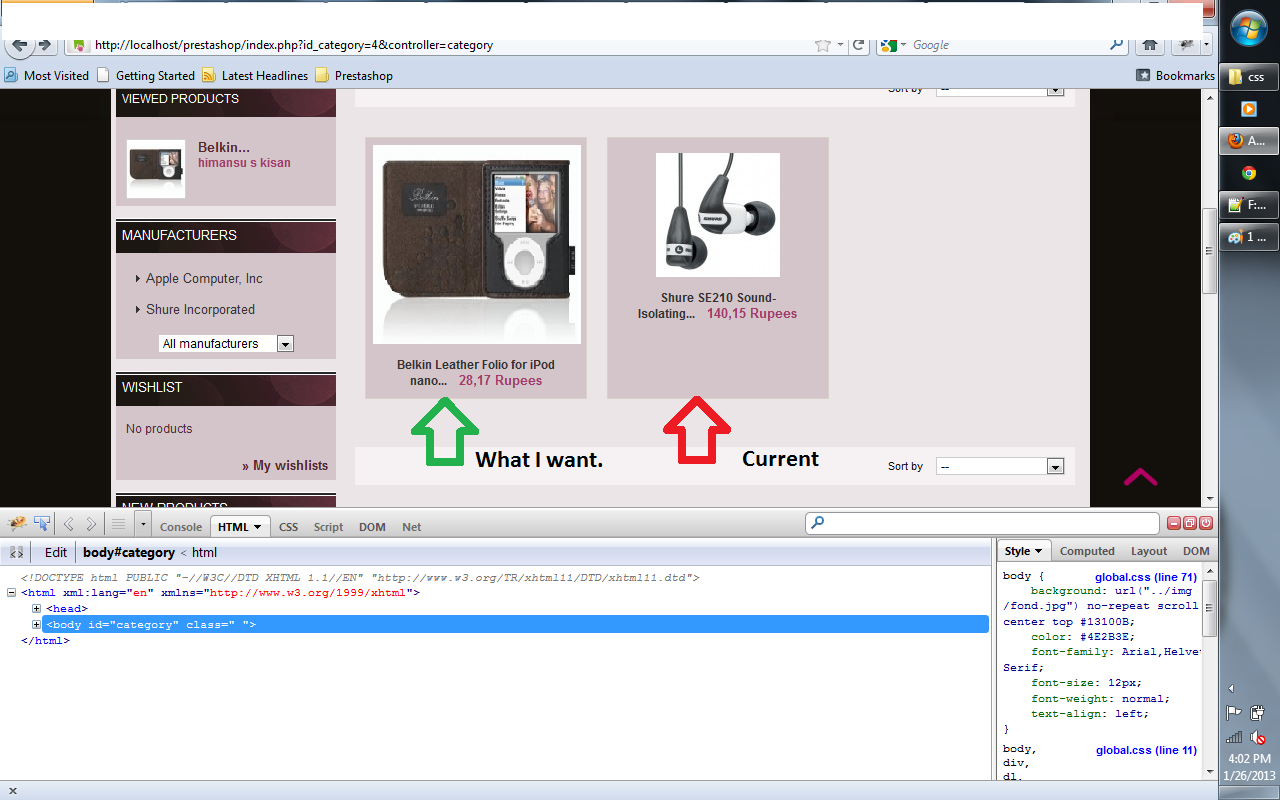Reload the current page
Viewport: 1280px width, 800px height.
click(858, 45)
